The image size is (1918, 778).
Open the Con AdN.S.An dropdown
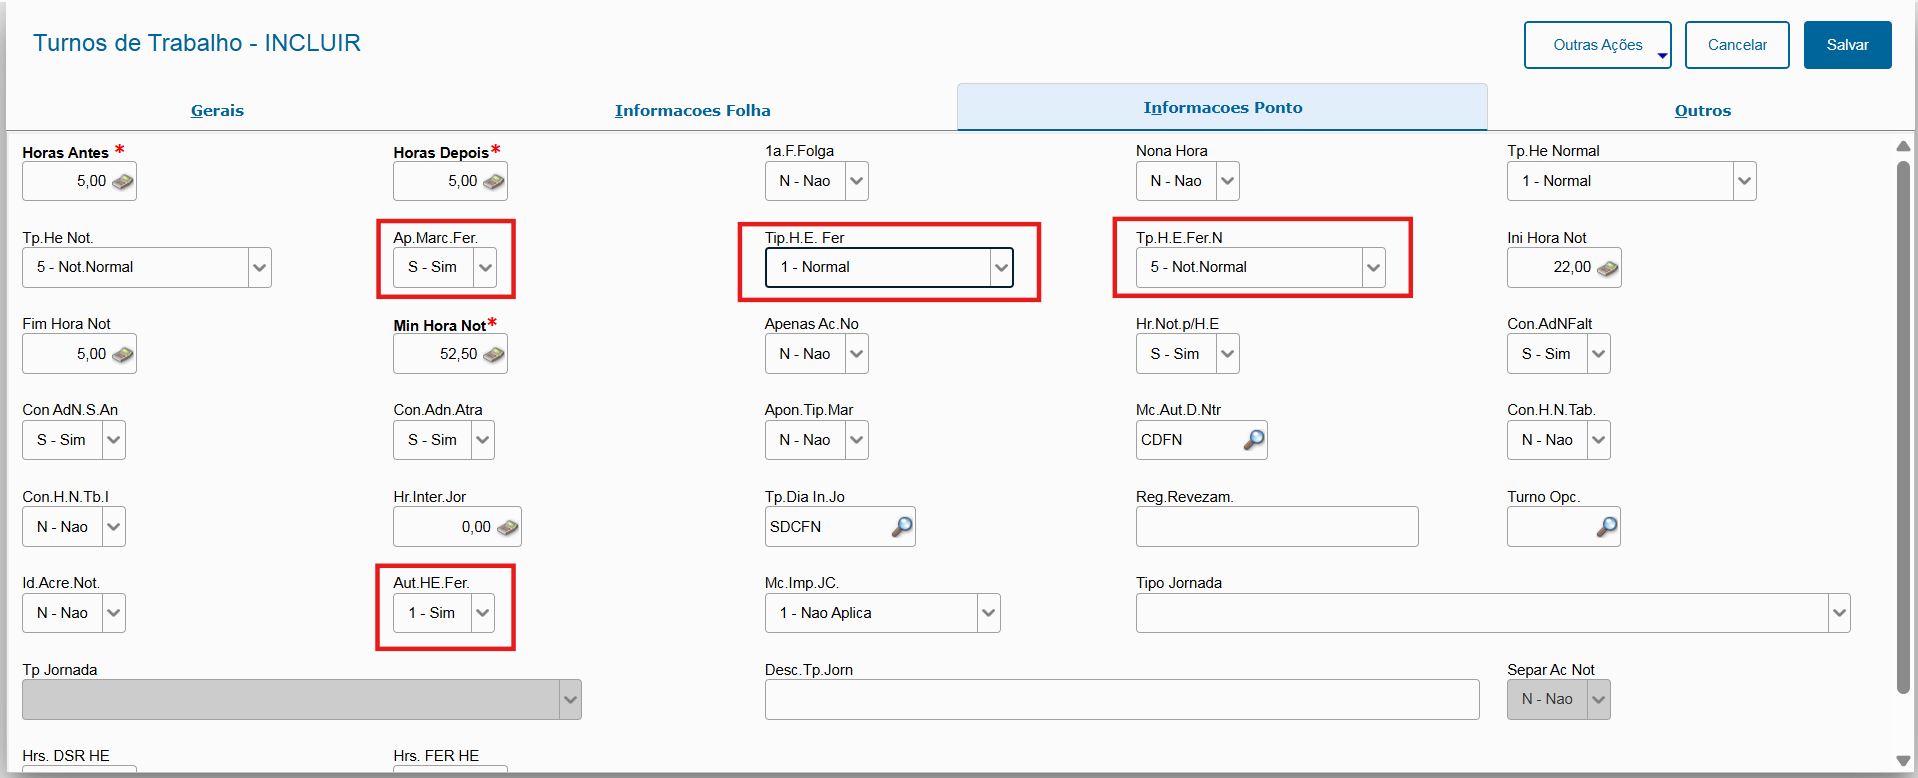tap(113, 440)
